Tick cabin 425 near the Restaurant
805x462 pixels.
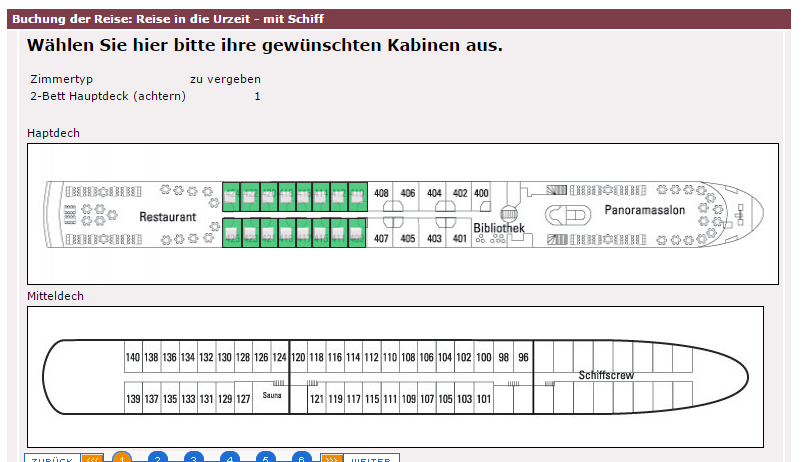(x=230, y=235)
